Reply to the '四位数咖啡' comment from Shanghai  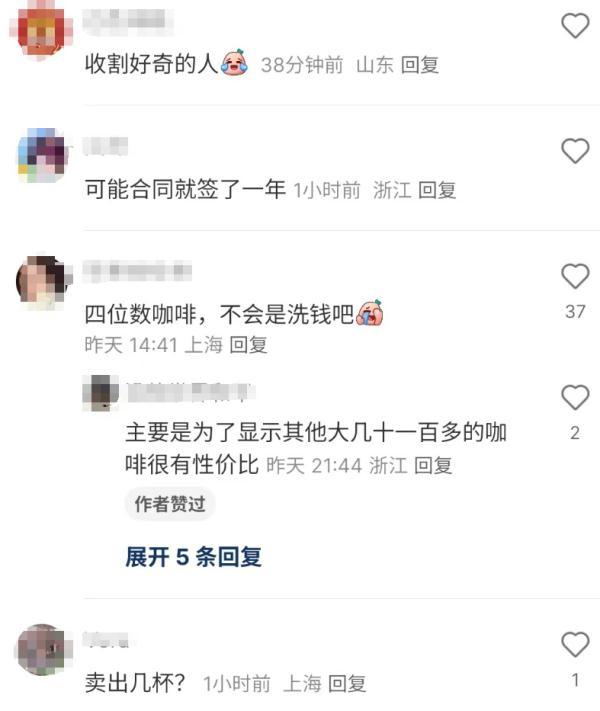[248, 345]
